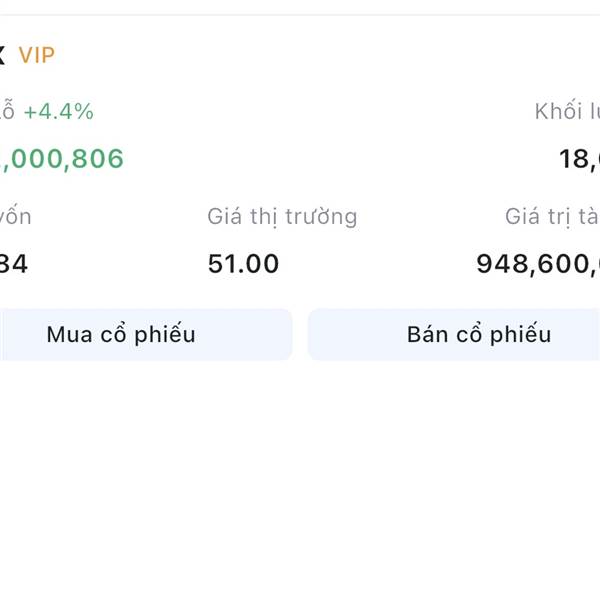Click the divider line above VIP
This screenshot has width=600, height=600.
[300, 14]
